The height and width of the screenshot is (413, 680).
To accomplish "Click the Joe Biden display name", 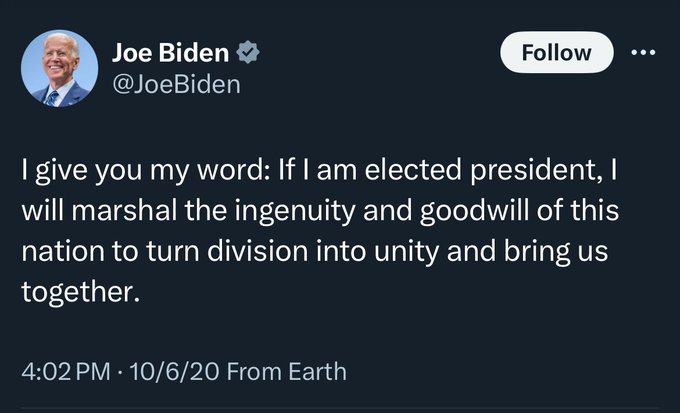I will [x=170, y=53].
